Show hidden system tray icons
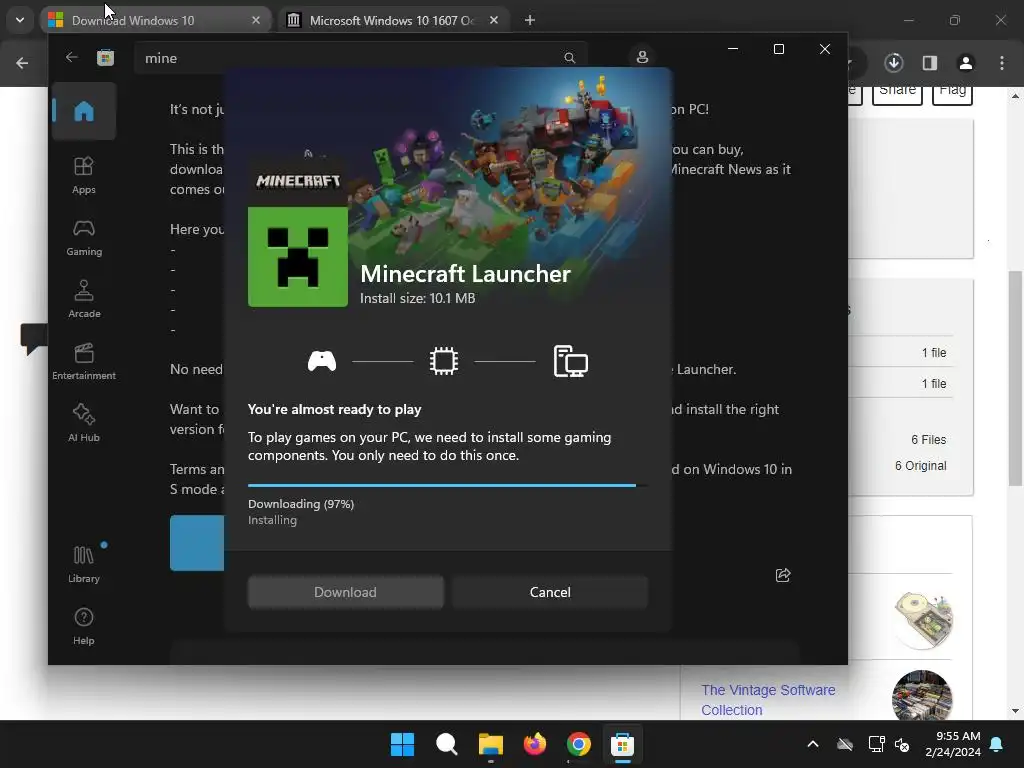1024x768 pixels. 813,744
